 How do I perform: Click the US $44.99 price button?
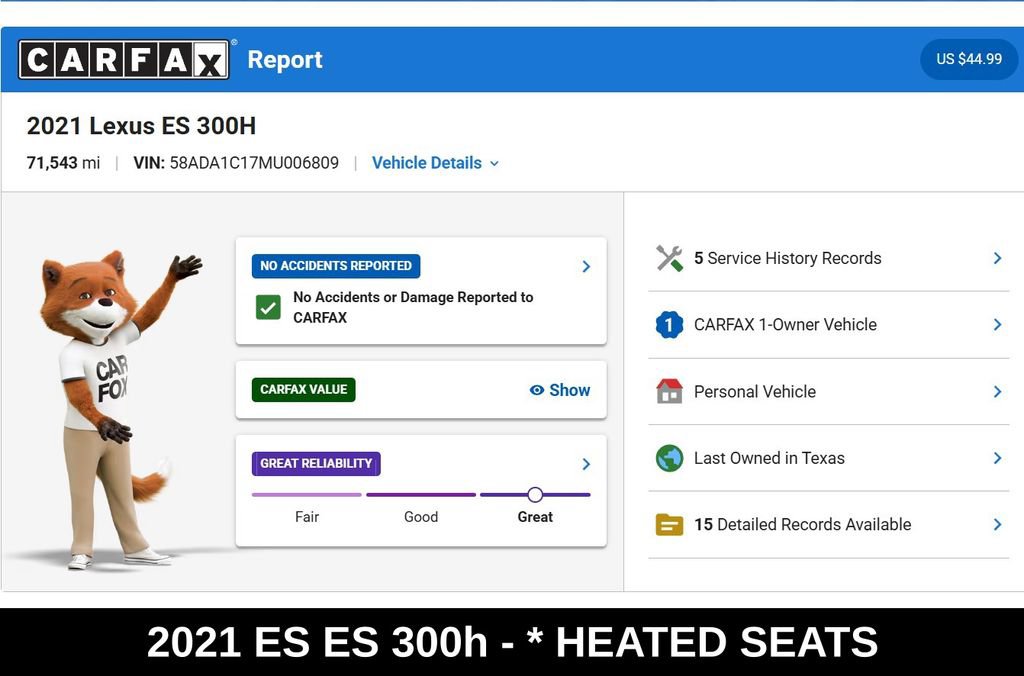(969, 59)
